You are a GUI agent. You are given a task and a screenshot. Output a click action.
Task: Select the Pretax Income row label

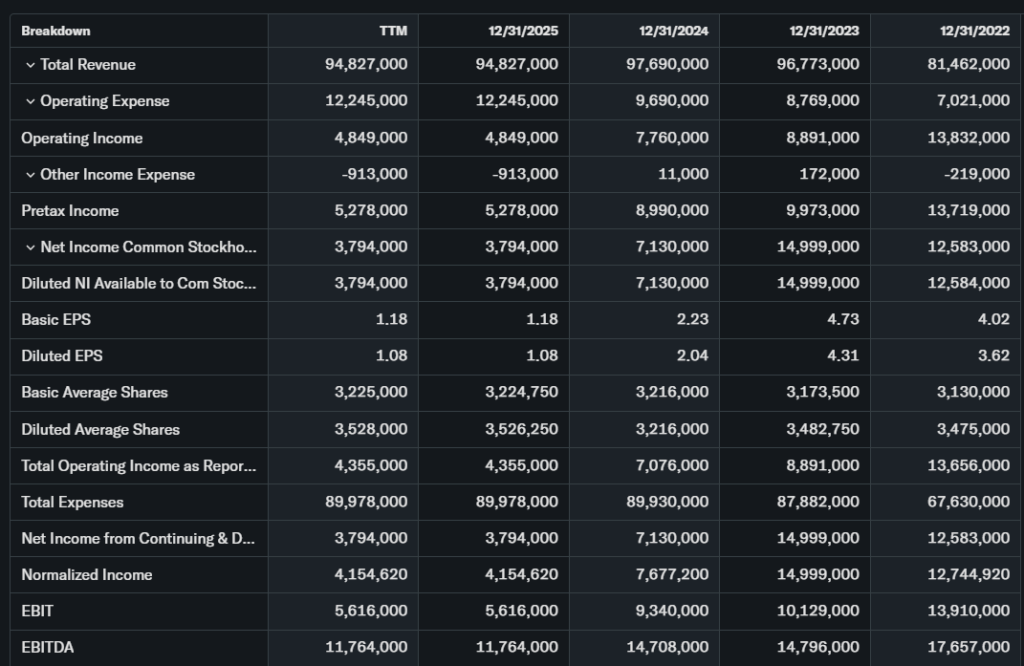(70, 211)
